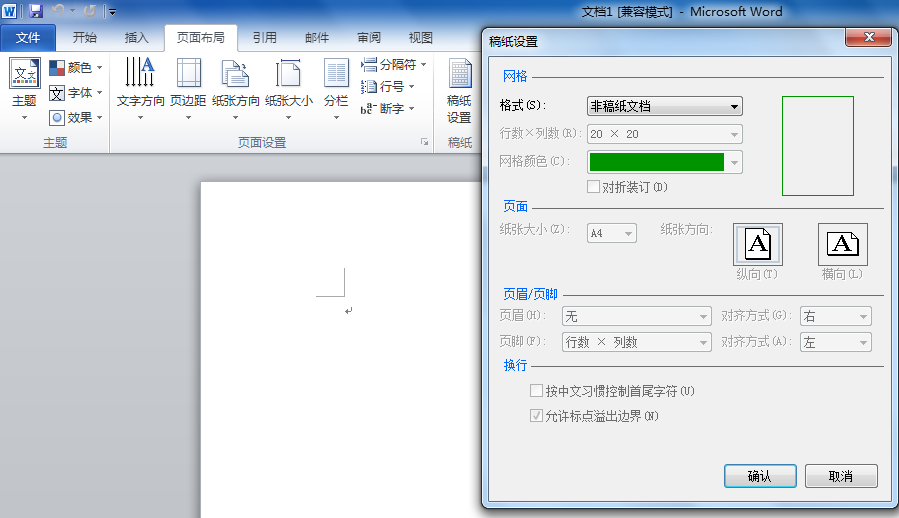The image size is (899, 518).
Task: Open the 字体 theme fonts menu
Action: point(76,92)
